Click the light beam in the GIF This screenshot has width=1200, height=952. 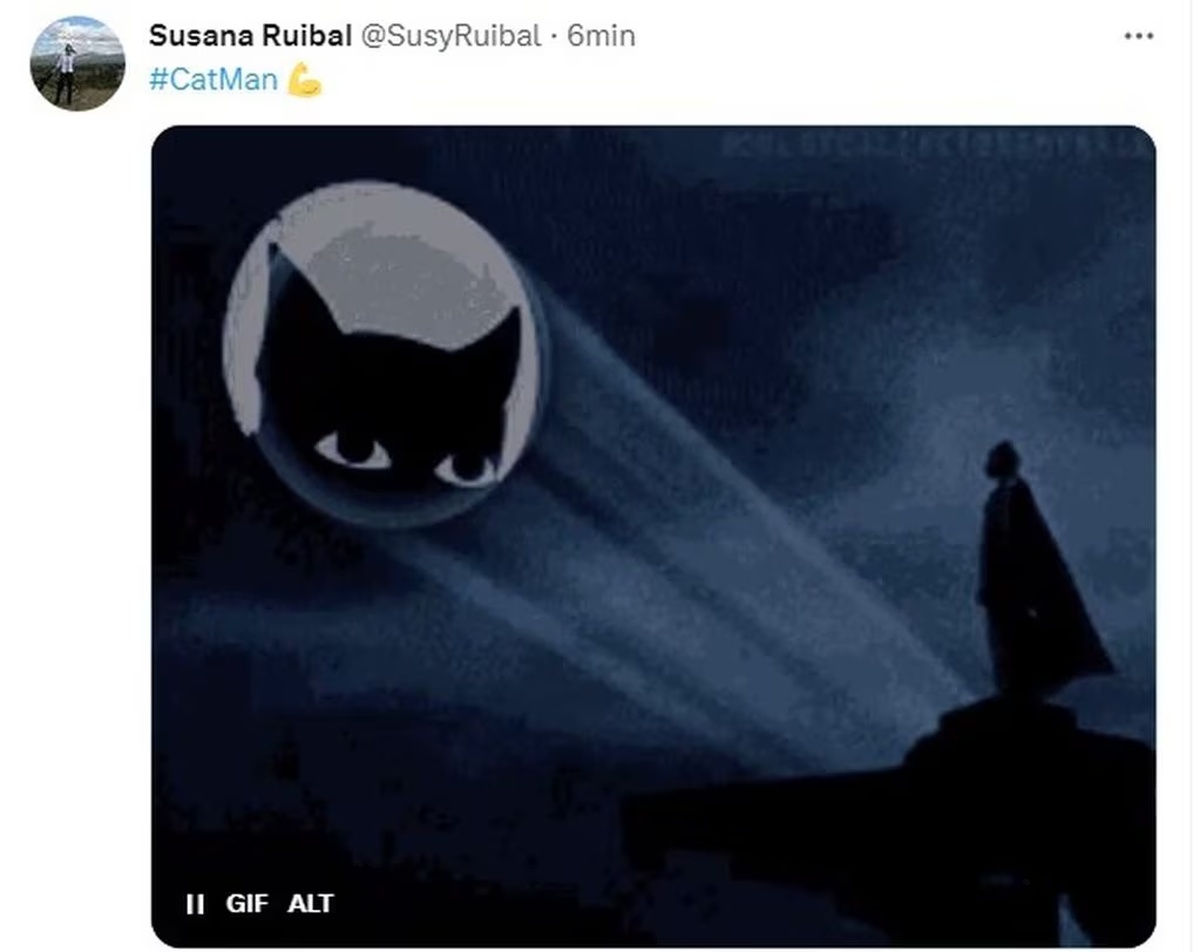(700, 560)
